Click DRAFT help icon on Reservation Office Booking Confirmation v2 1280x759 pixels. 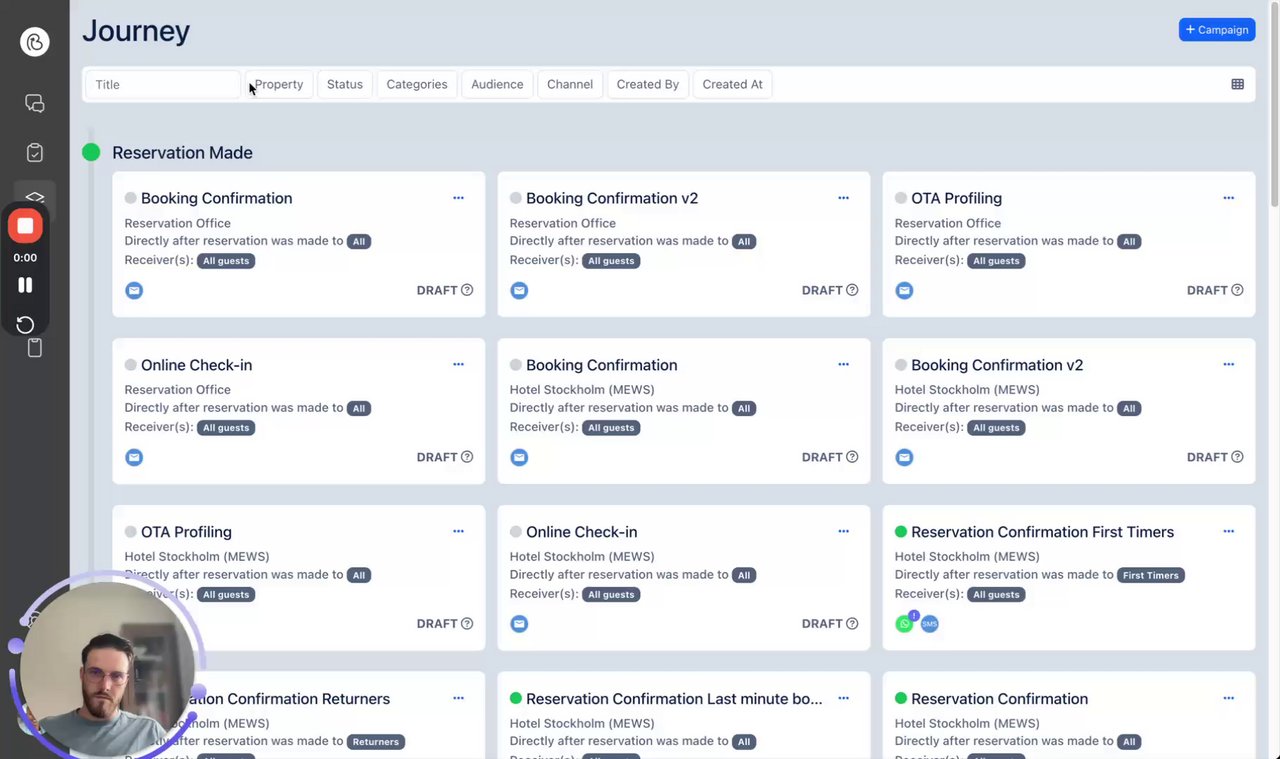[852, 290]
